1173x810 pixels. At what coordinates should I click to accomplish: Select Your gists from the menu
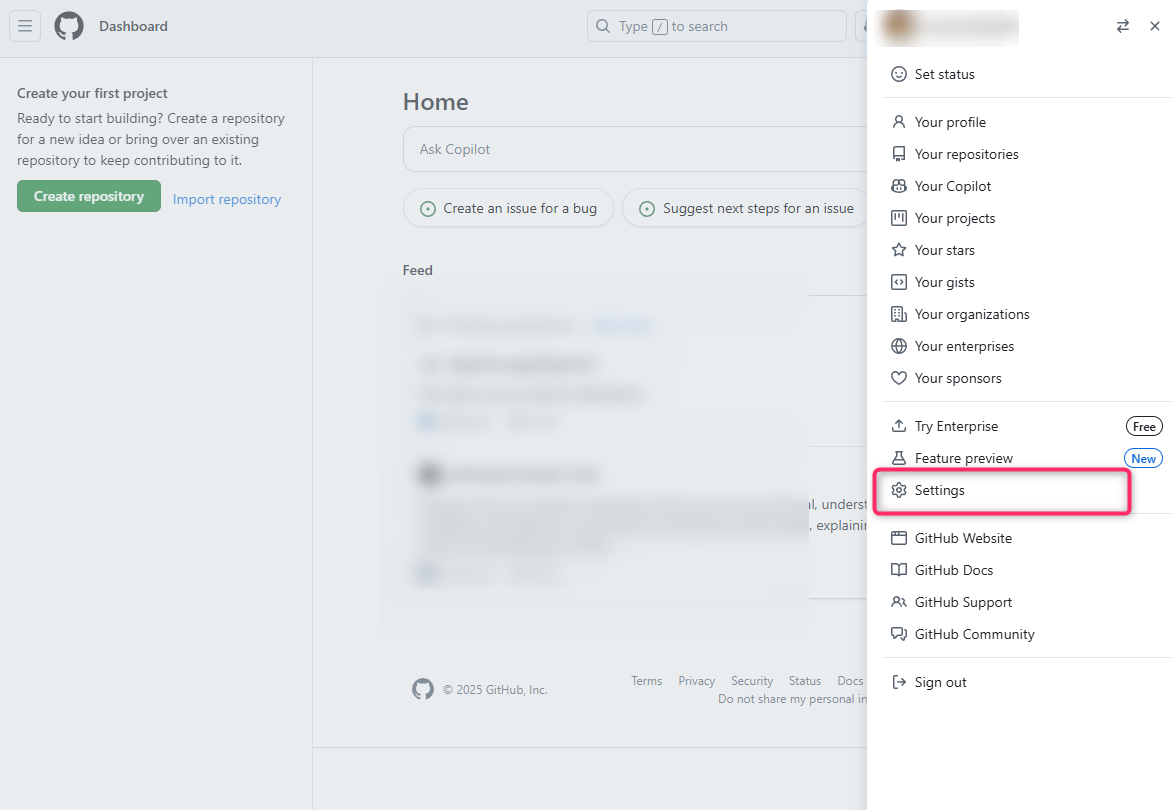(x=1026, y=282)
